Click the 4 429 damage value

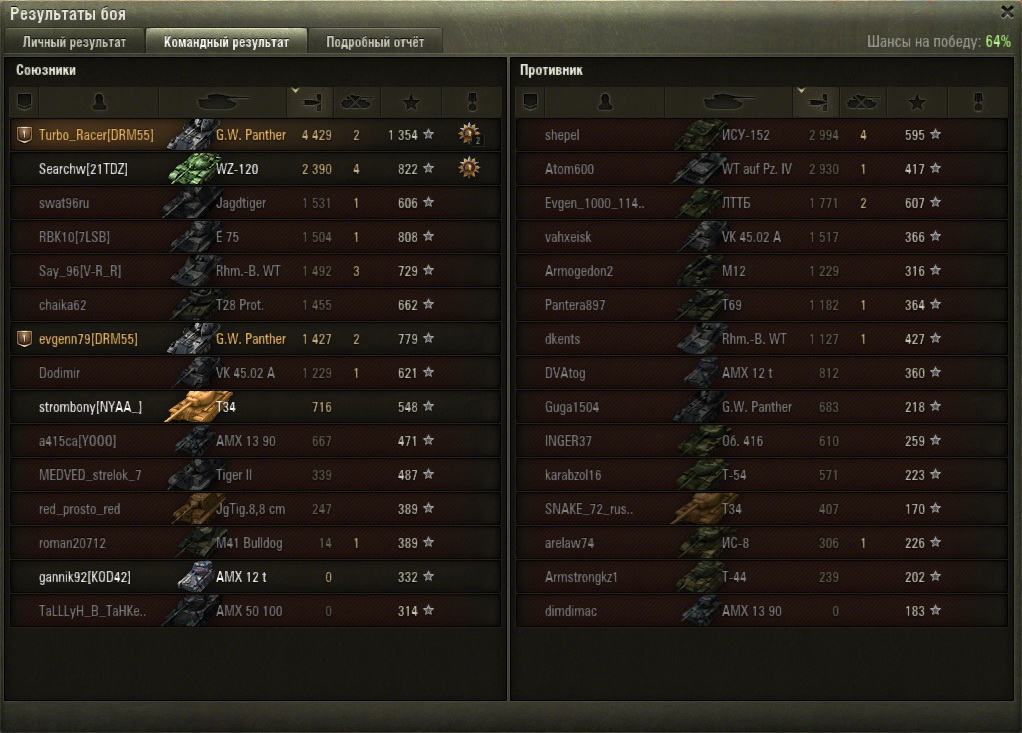[317, 135]
